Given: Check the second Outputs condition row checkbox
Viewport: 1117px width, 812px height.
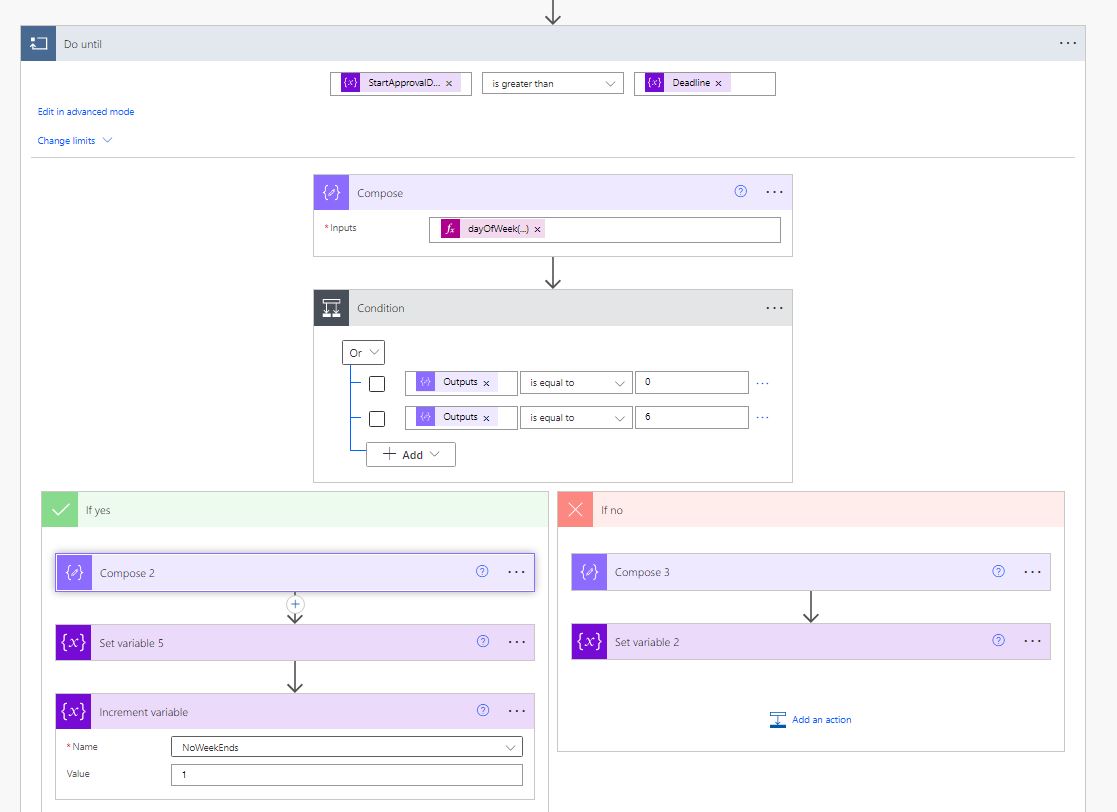Looking at the screenshot, I should pyautogui.click(x=377, y=418).
